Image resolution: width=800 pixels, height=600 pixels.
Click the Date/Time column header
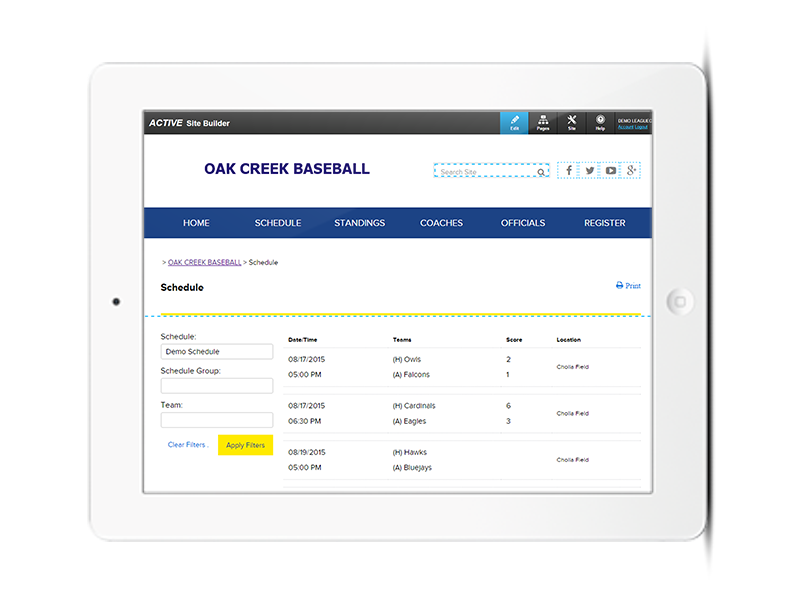pos(303,340)
